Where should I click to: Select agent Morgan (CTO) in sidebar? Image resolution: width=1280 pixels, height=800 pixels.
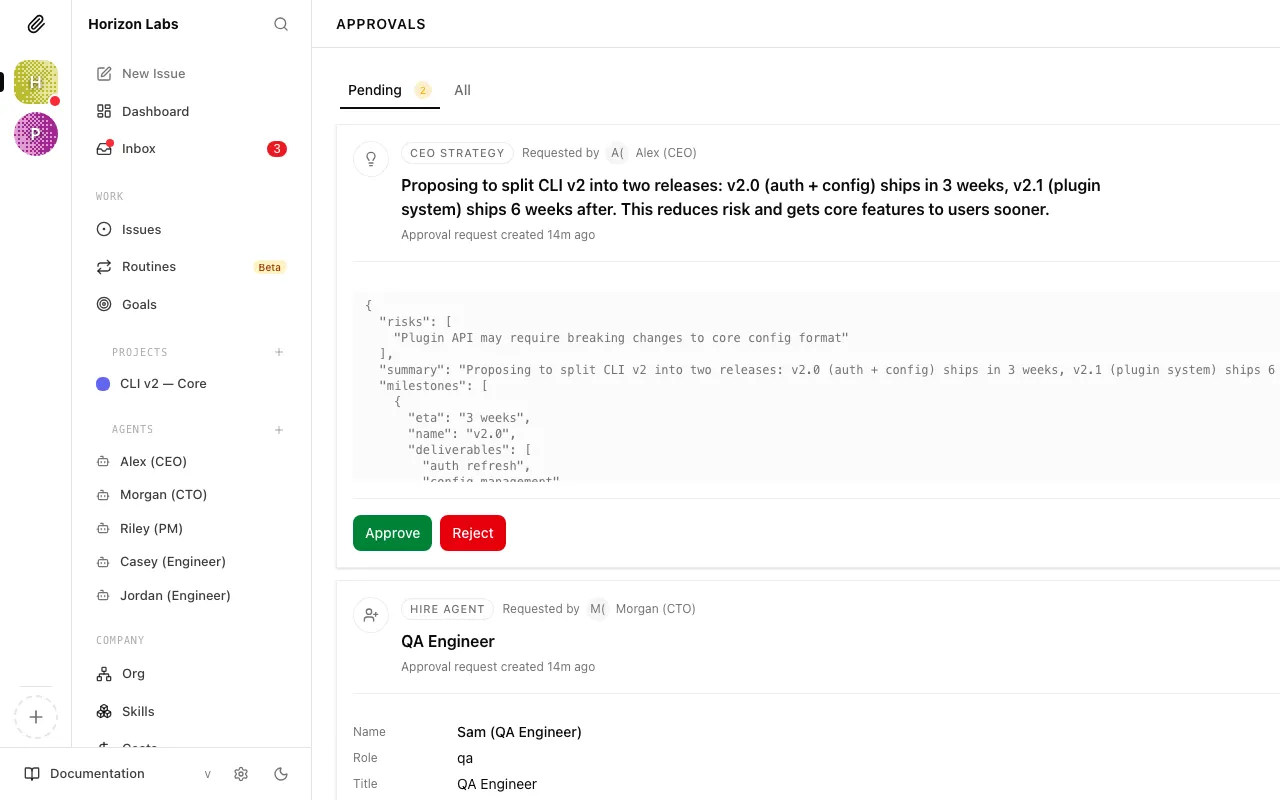(191, 495)
